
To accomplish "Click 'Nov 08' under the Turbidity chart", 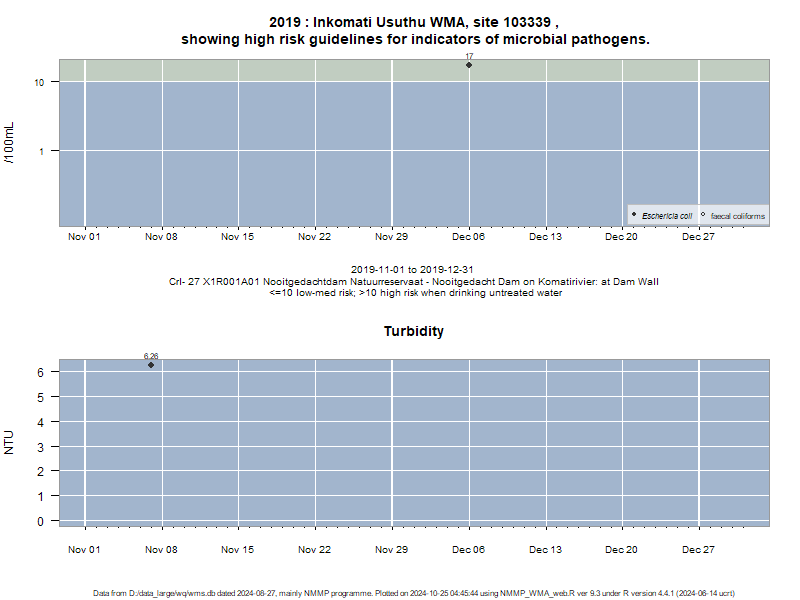I will tap(161, 549).
